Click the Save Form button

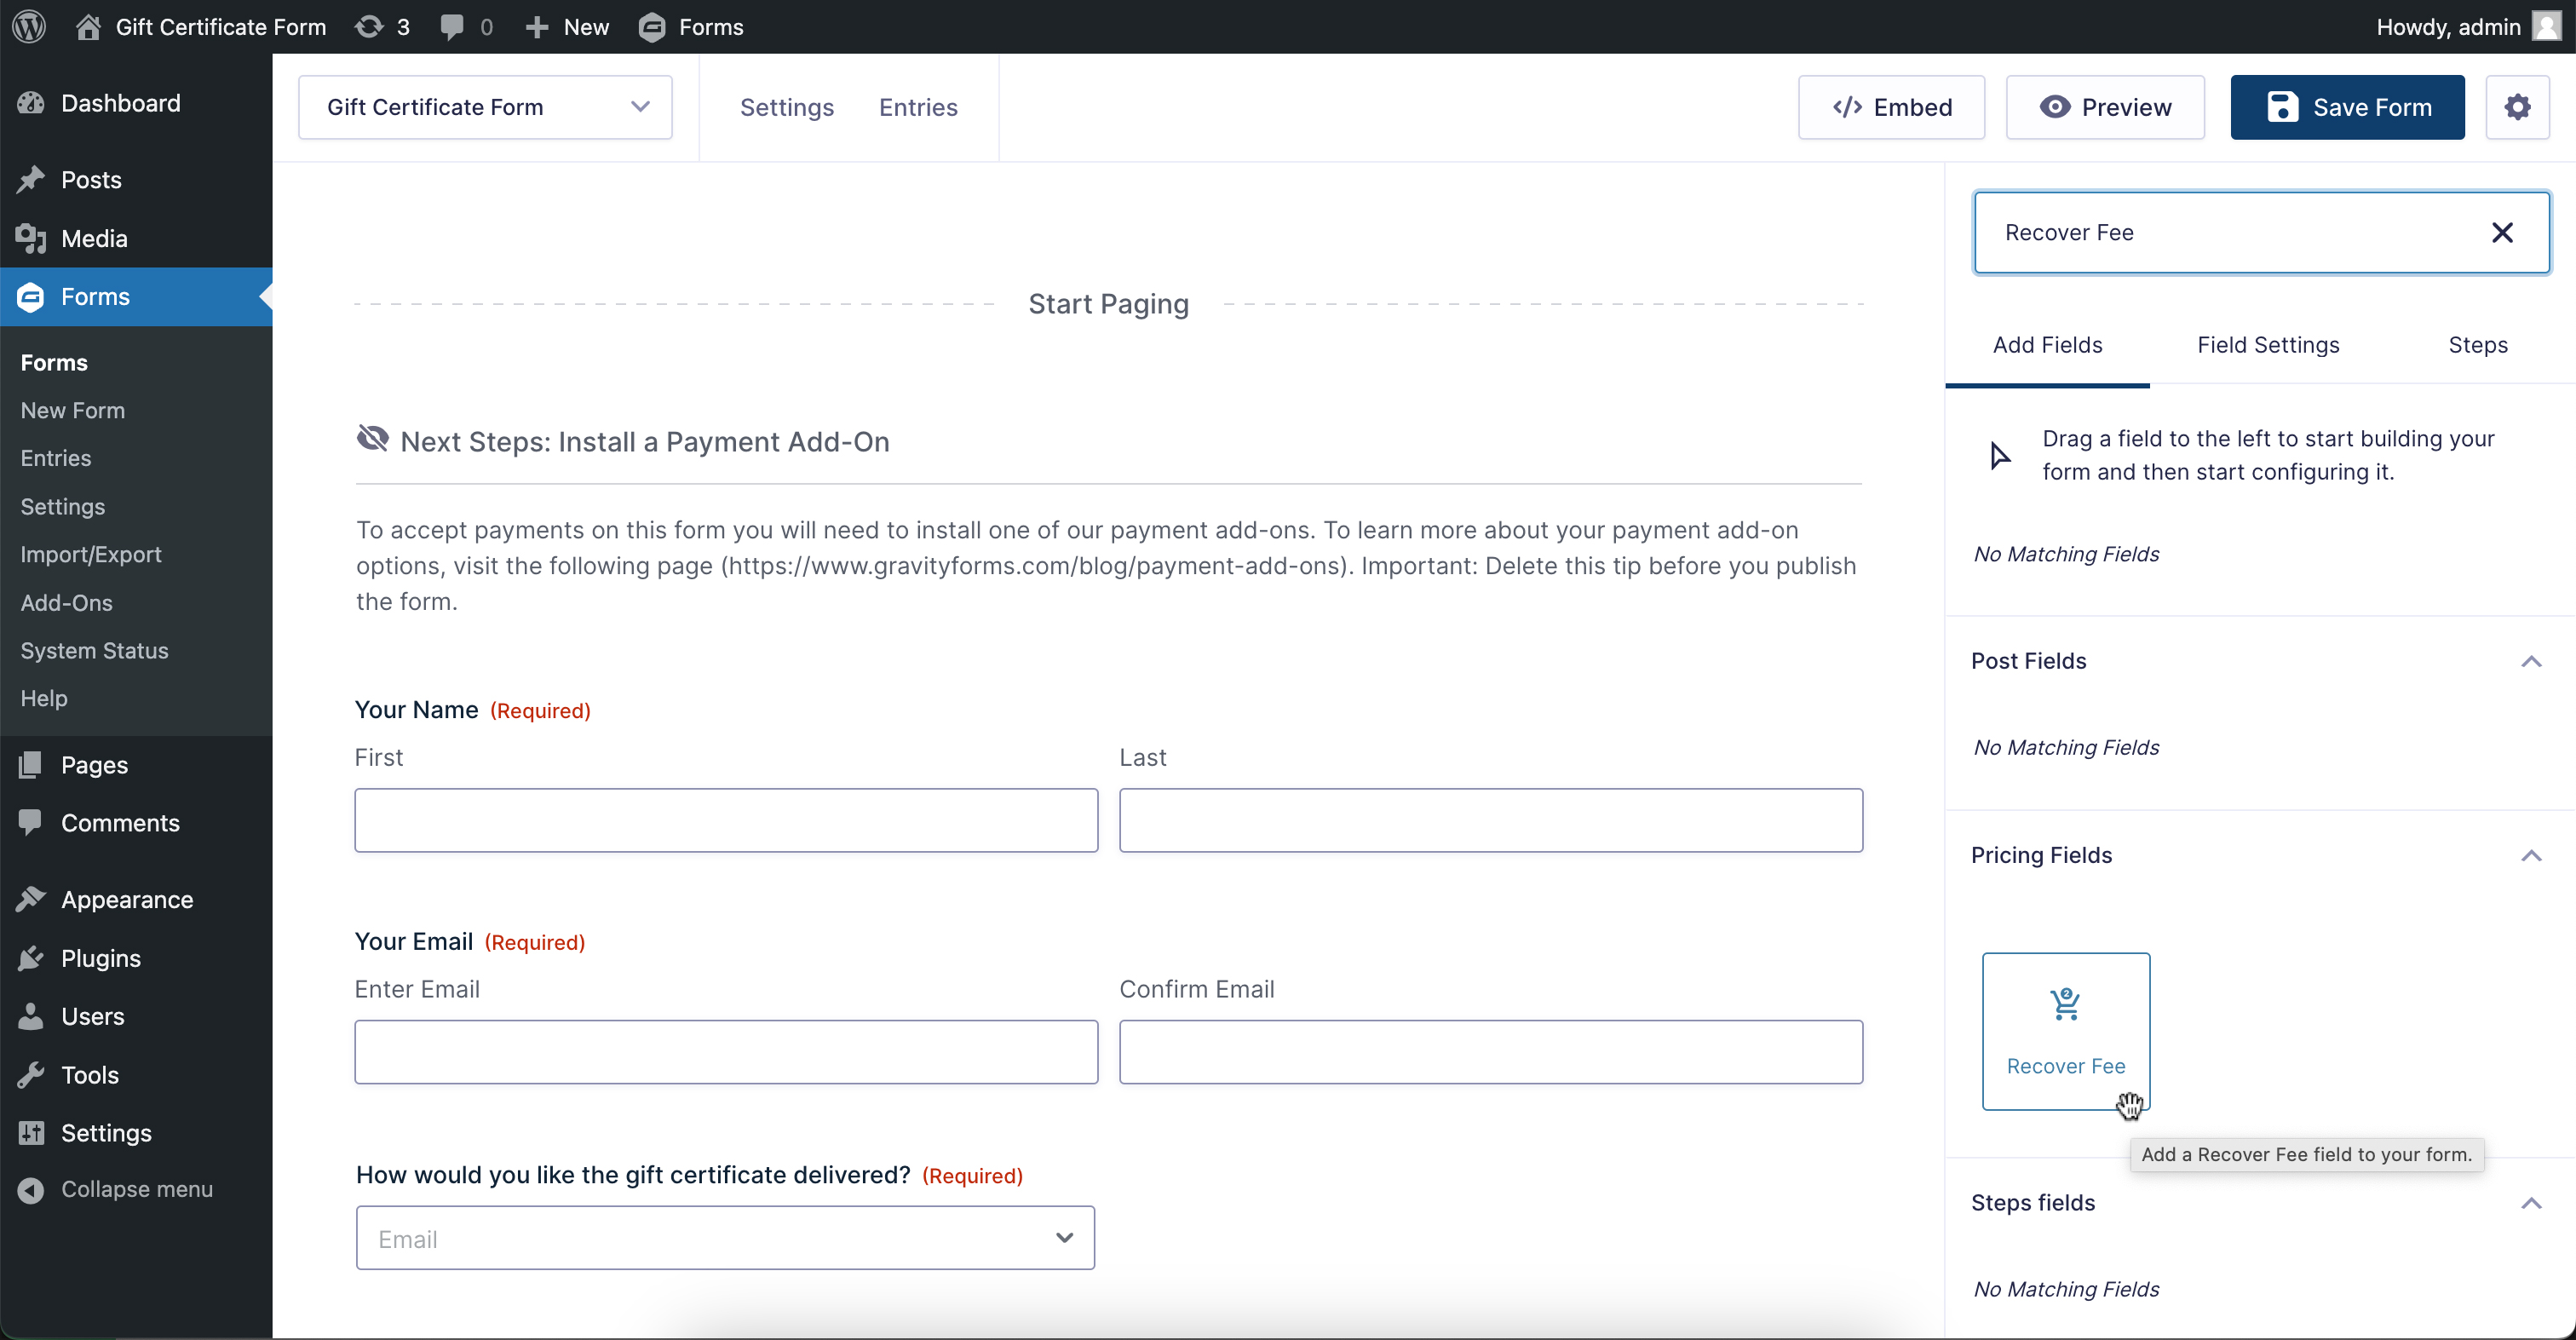[2347, 107]
